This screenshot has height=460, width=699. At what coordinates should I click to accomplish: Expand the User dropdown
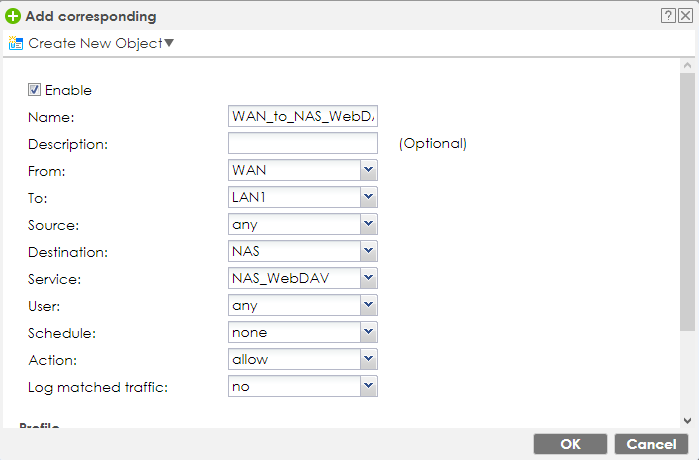368,305
